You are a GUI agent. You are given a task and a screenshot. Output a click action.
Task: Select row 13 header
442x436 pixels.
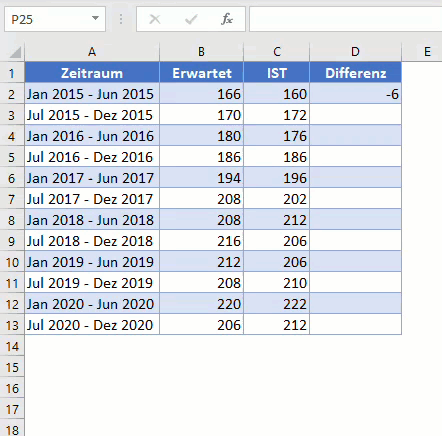click(12, 325)
